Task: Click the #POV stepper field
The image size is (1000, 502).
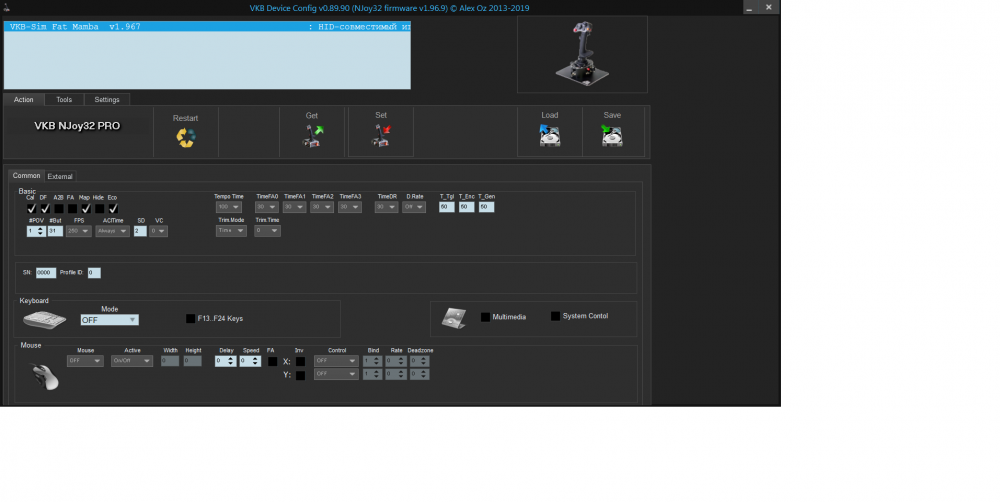Action: point(36,231)
